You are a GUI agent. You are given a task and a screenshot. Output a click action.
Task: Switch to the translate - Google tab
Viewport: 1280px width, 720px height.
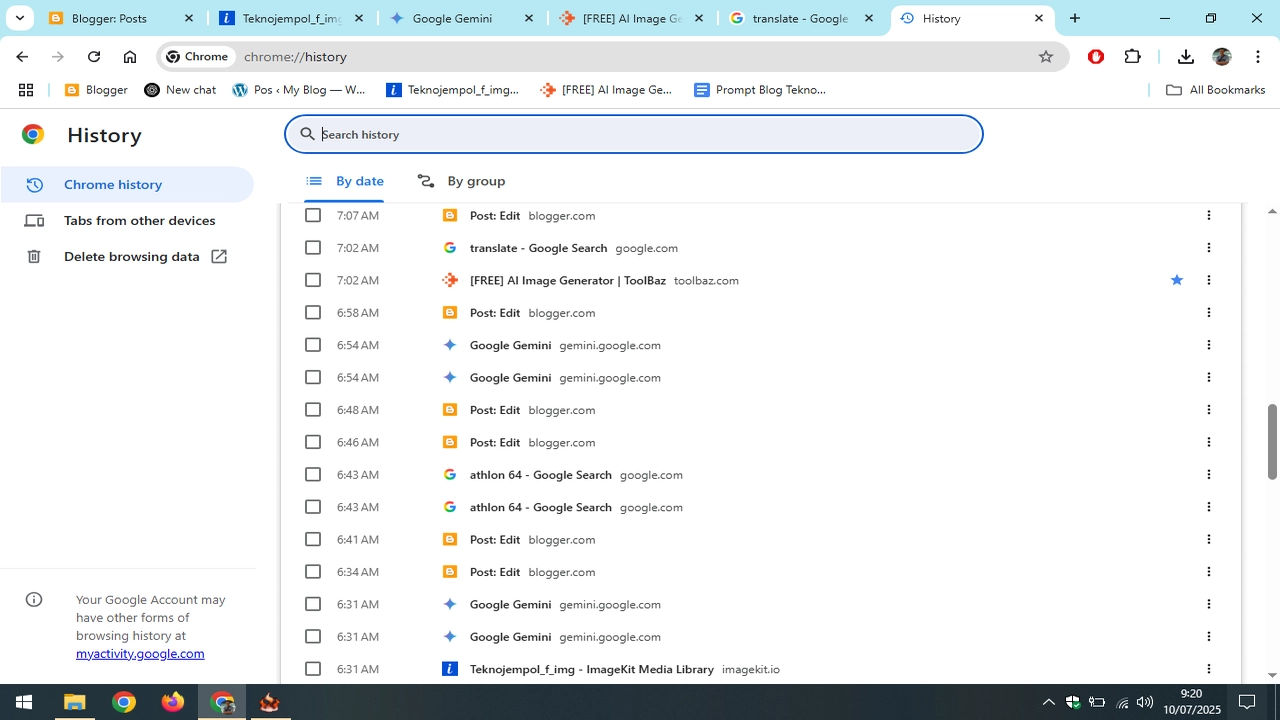coord(801,18)
